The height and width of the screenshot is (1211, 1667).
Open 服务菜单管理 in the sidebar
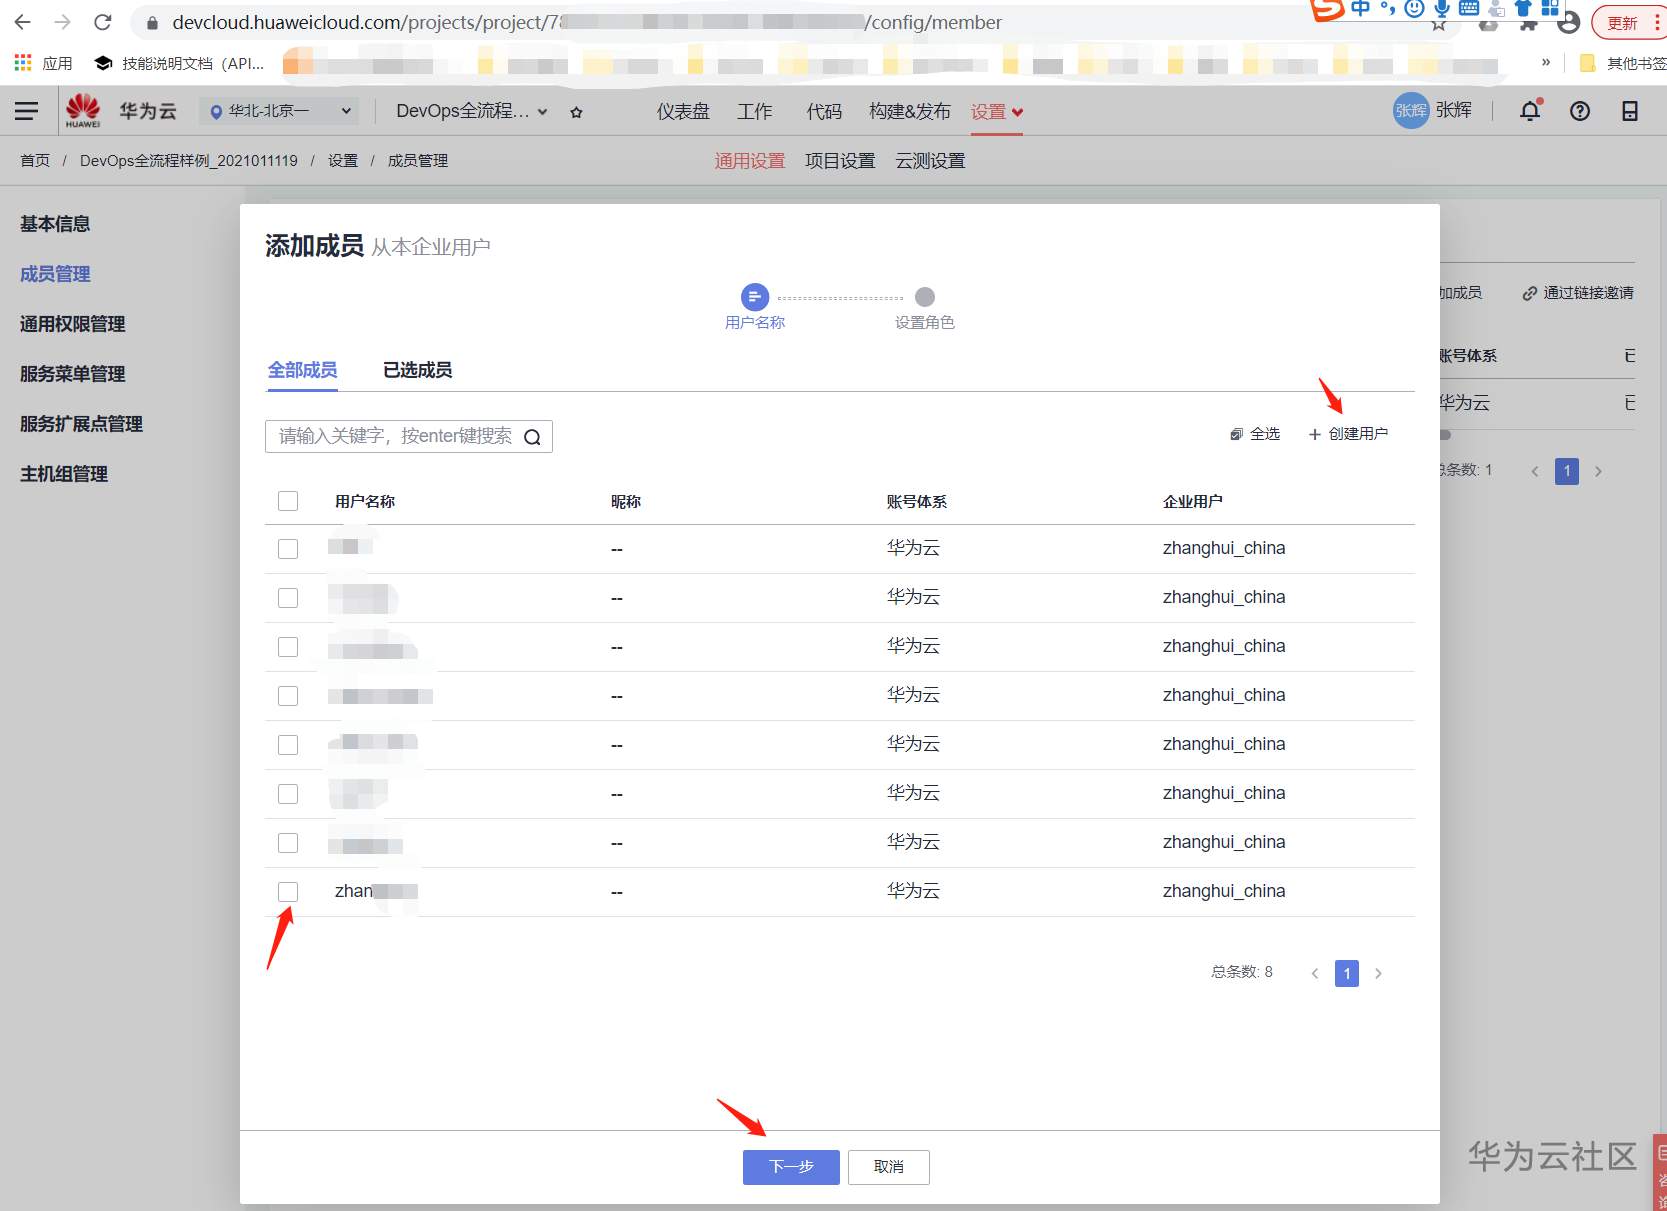click(x=73, y=374)
